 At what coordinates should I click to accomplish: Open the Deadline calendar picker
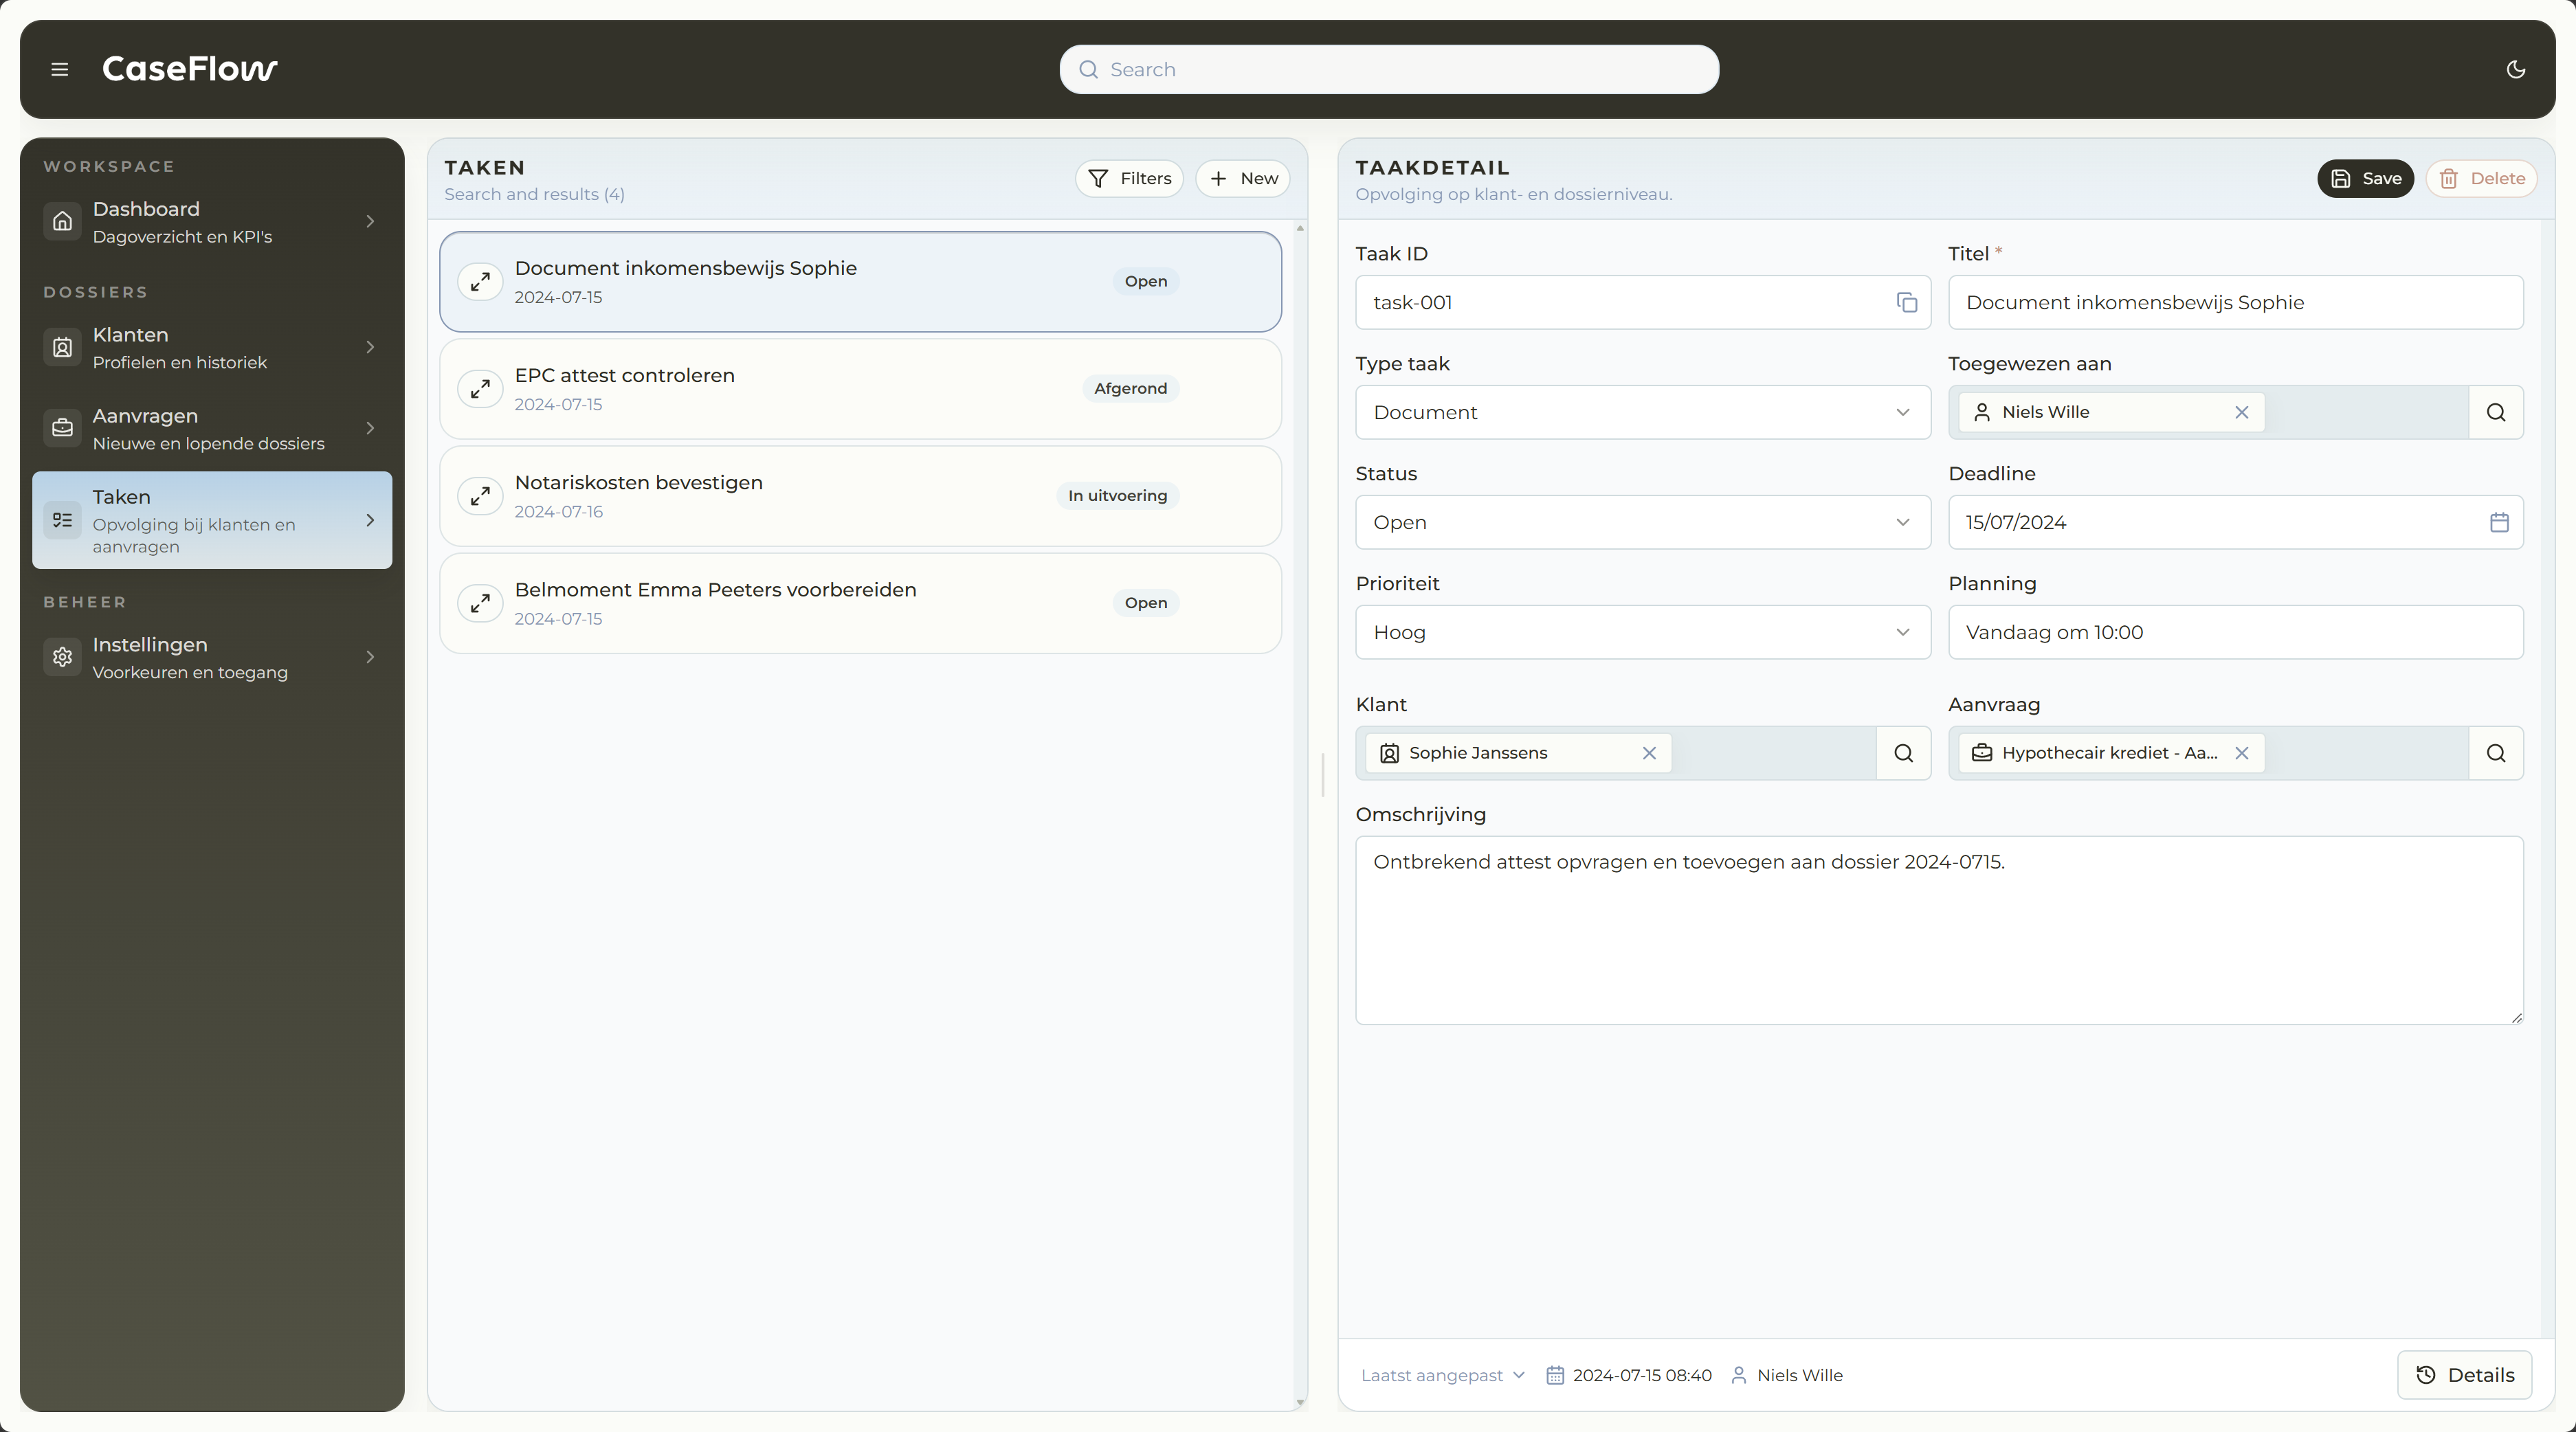pos(2498,522)
